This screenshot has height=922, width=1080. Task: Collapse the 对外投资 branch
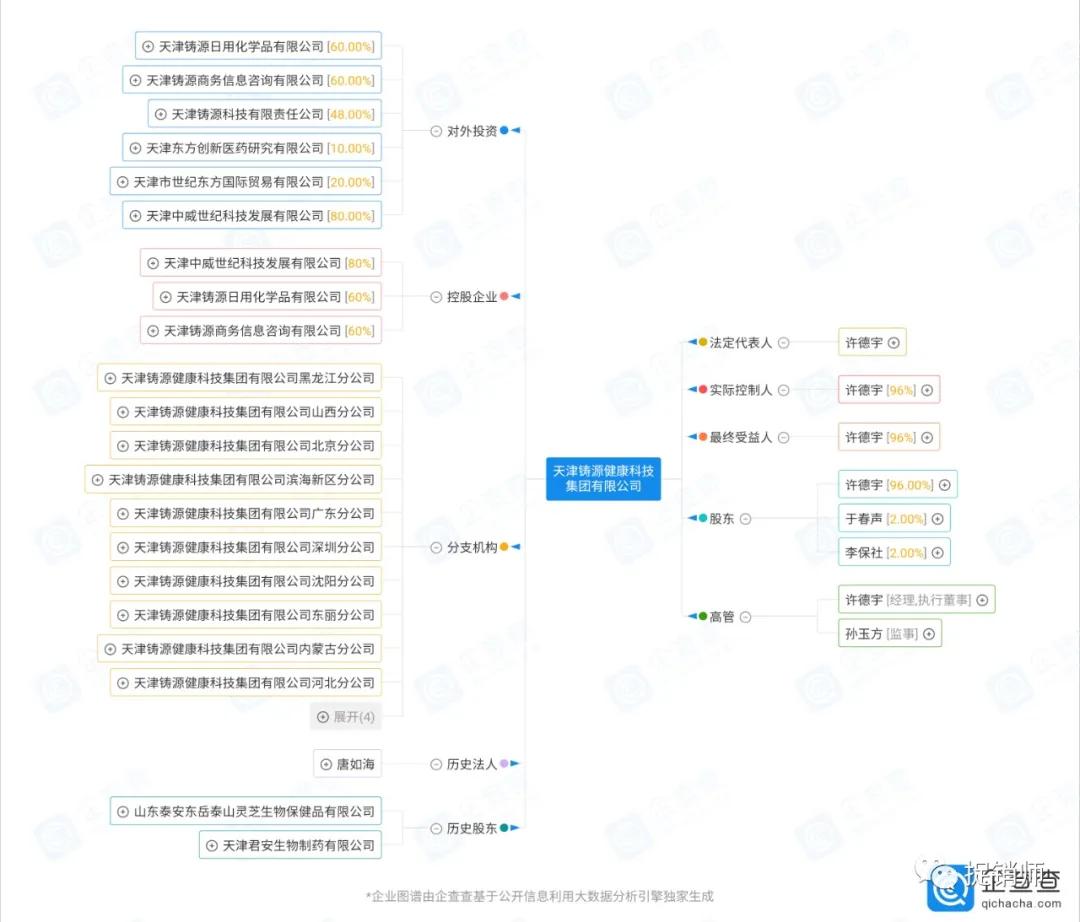436,131
